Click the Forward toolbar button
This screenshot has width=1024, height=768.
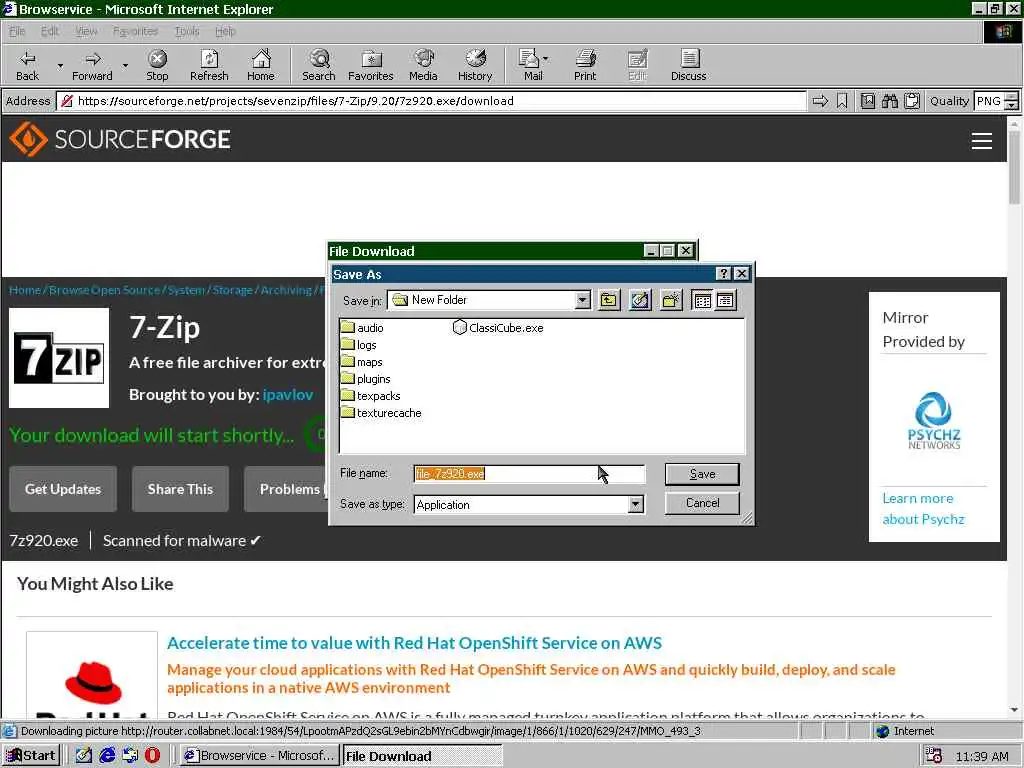[x=92, y=65]
